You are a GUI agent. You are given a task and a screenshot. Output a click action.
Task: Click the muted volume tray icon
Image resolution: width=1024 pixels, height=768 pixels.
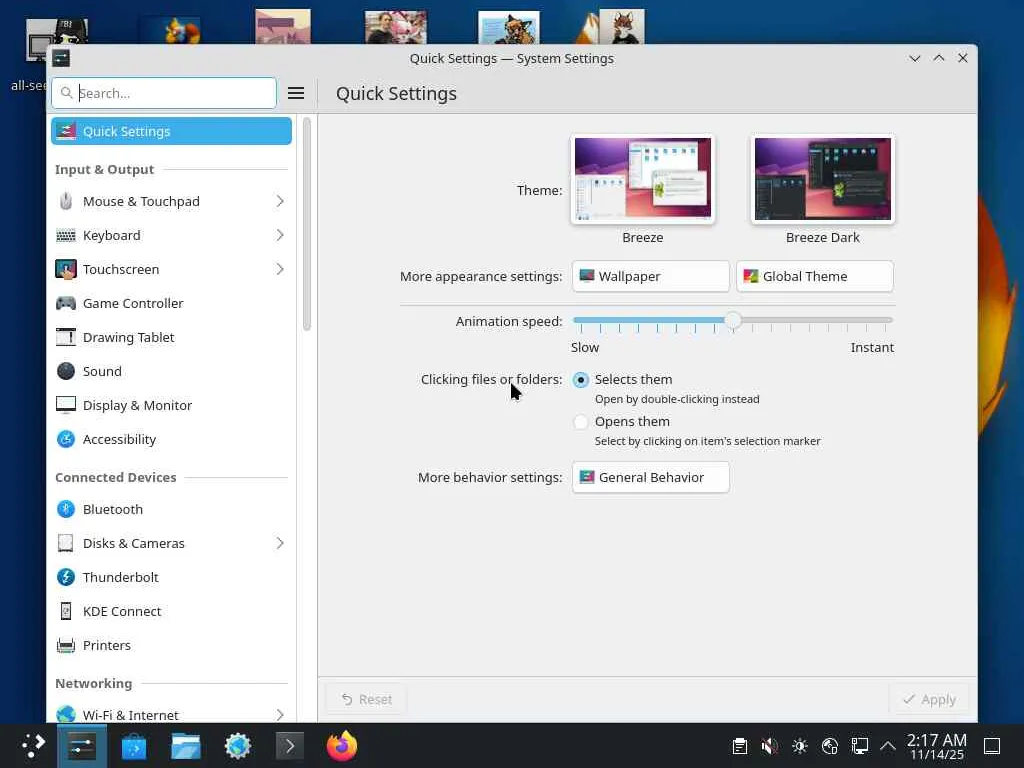pyautogui.click(x=769, y=745)
